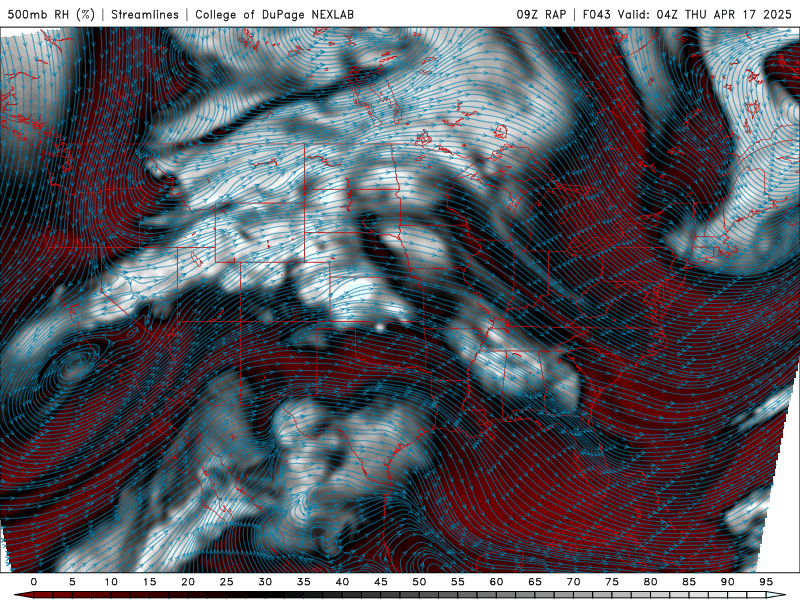The width and height of the screenshot is (800, 600).
Task: Click the '45' label on the color scale
Action: (x=381, y=582)
